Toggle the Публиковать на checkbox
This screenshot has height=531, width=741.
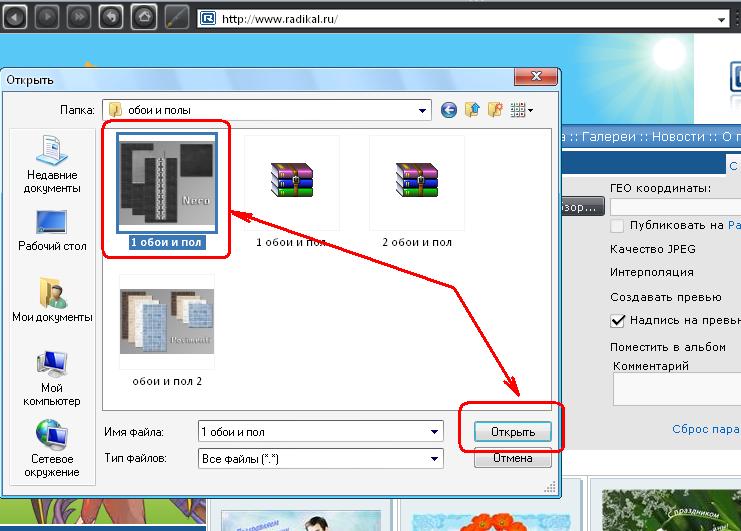coord(617,226)
